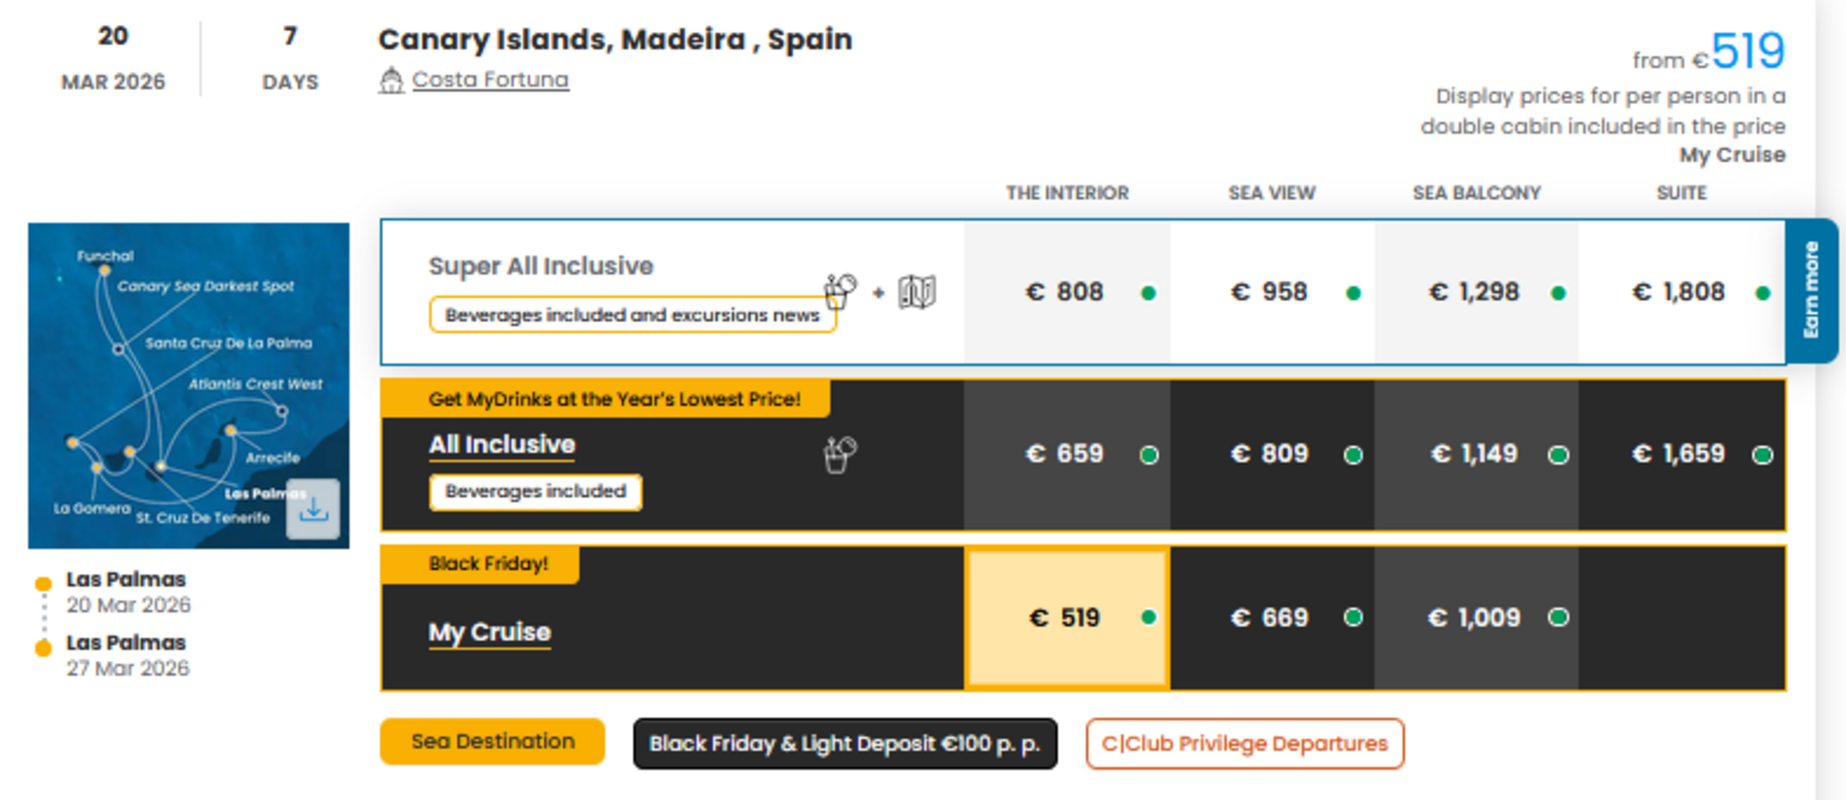Click the first Las Palmas itinerary marker dot
The height and width of the screenshot is (800, 1846).
click(43, 584)
